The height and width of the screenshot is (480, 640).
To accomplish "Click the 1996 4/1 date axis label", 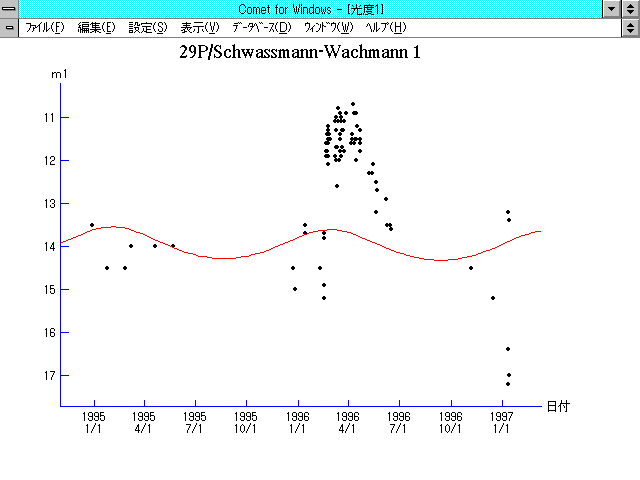I will coord(347,422).
